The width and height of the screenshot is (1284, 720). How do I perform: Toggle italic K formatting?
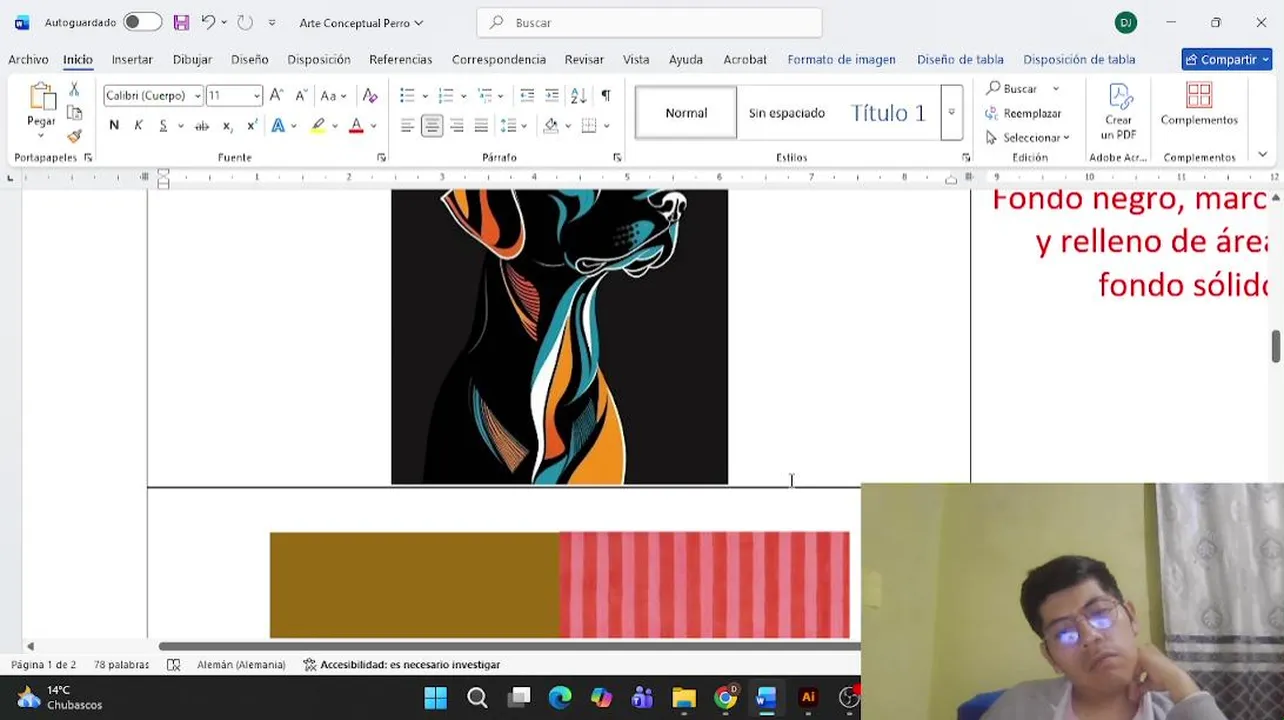pos(138,126)
